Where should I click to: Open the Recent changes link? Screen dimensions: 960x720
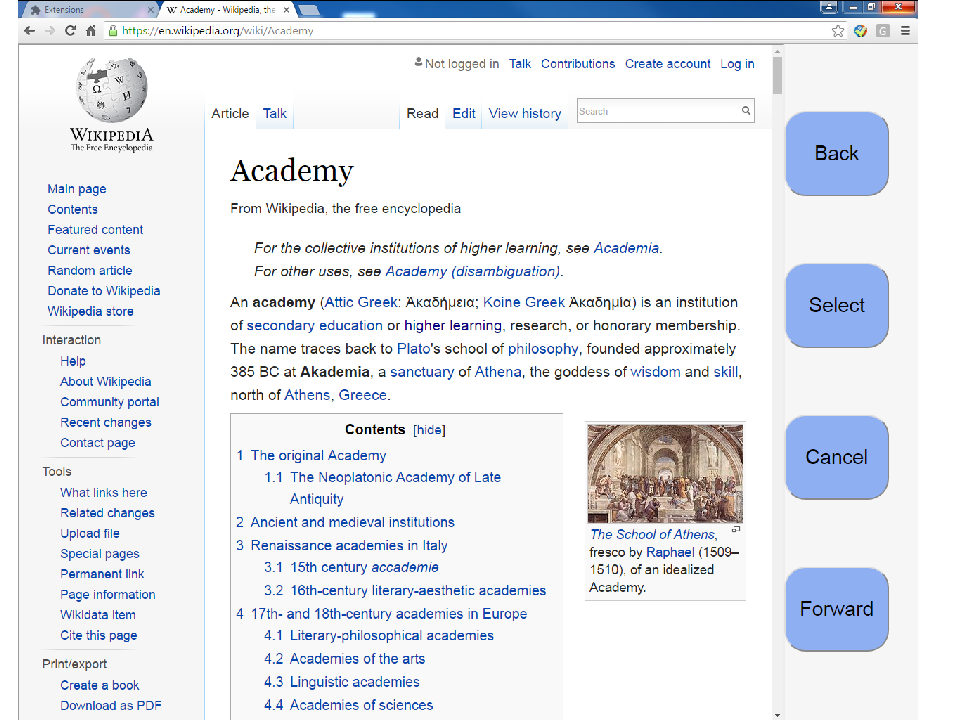coord(106,422)
